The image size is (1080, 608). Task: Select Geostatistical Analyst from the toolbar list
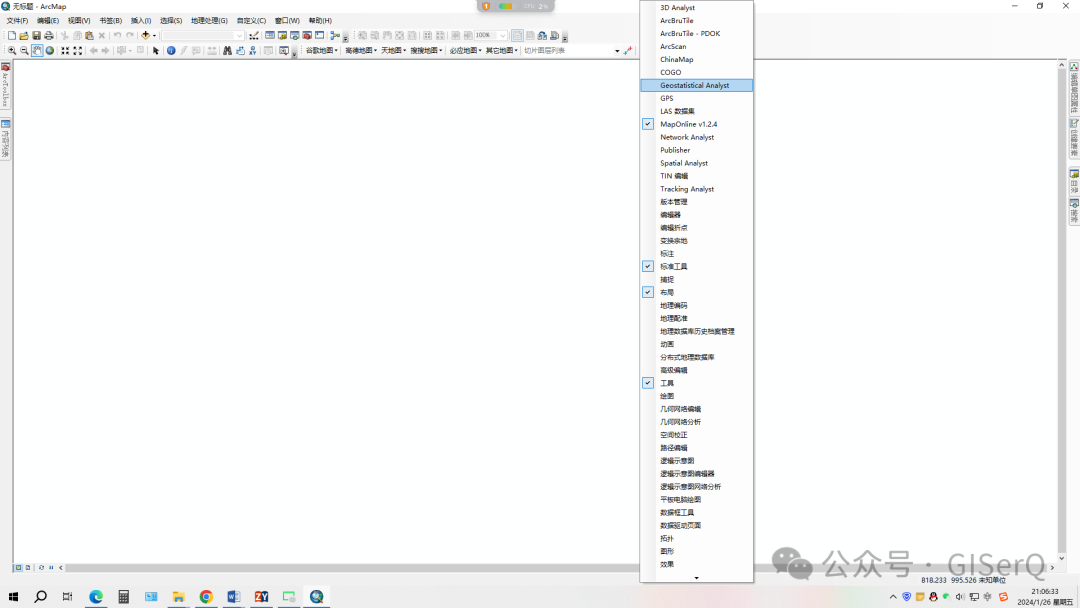tap(697, 84)
